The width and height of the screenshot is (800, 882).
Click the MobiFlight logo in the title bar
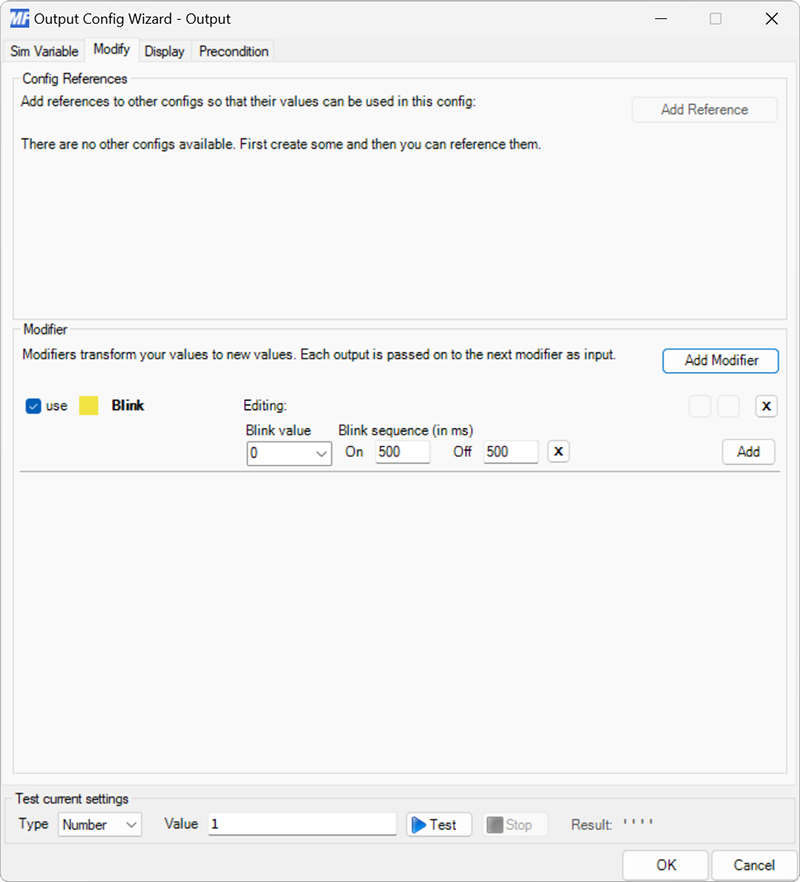click(18, 18)
